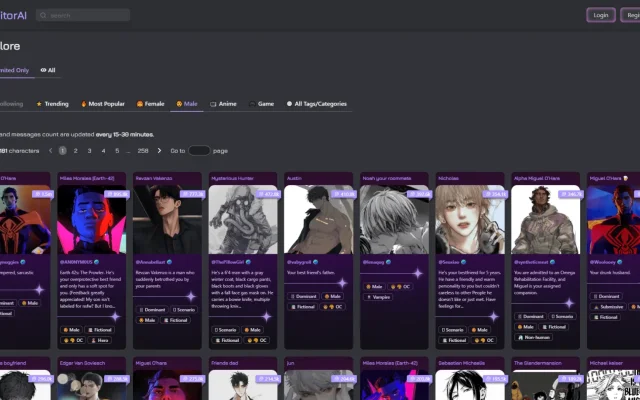Screen dimensions: 640x400
Task: Open the Revaan Valenzo card title
Action: 154,178
